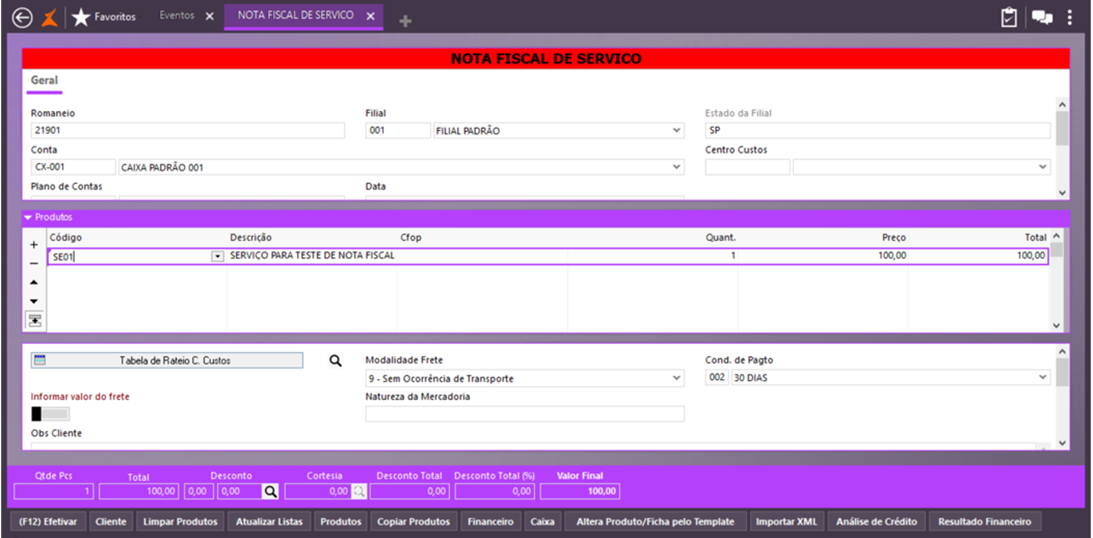Click the (F12) Efetivar button
The image size is (1093, 538).
pyautogui.click(x=49, y=521)
